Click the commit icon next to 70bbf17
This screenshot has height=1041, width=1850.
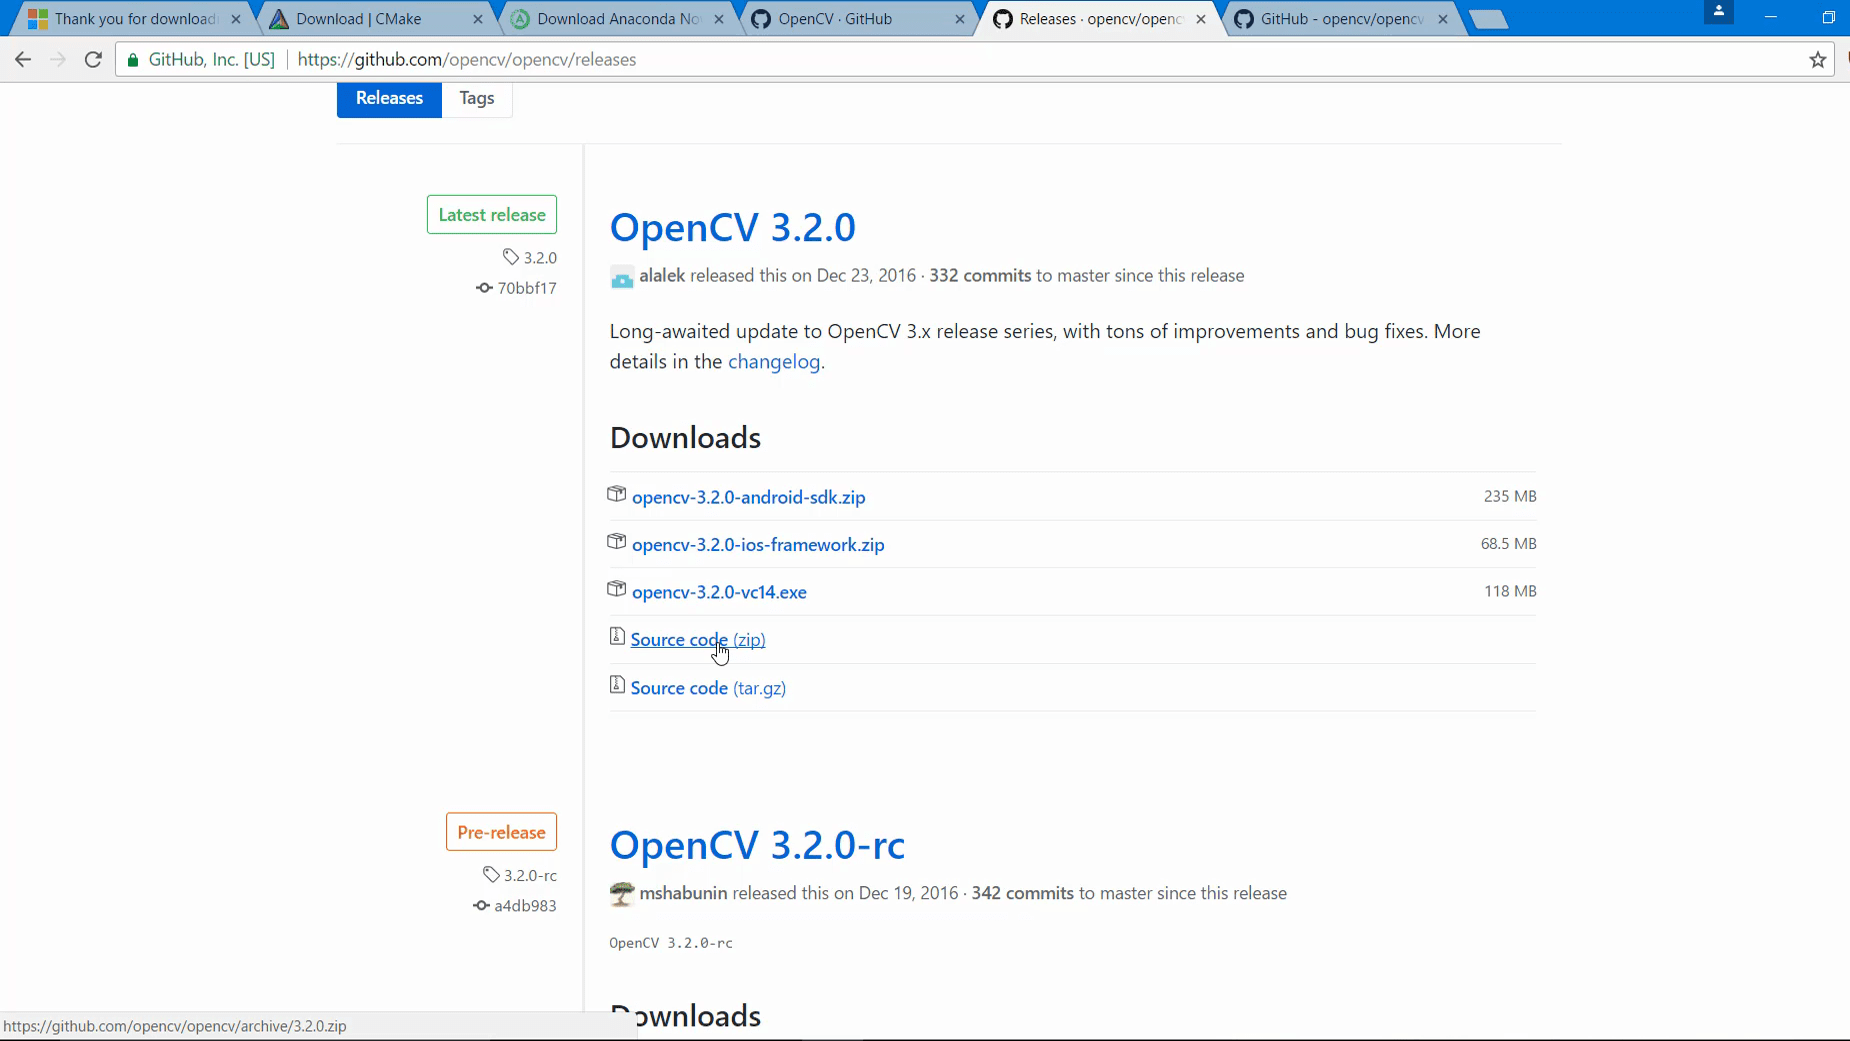click(x=484, y=288)
